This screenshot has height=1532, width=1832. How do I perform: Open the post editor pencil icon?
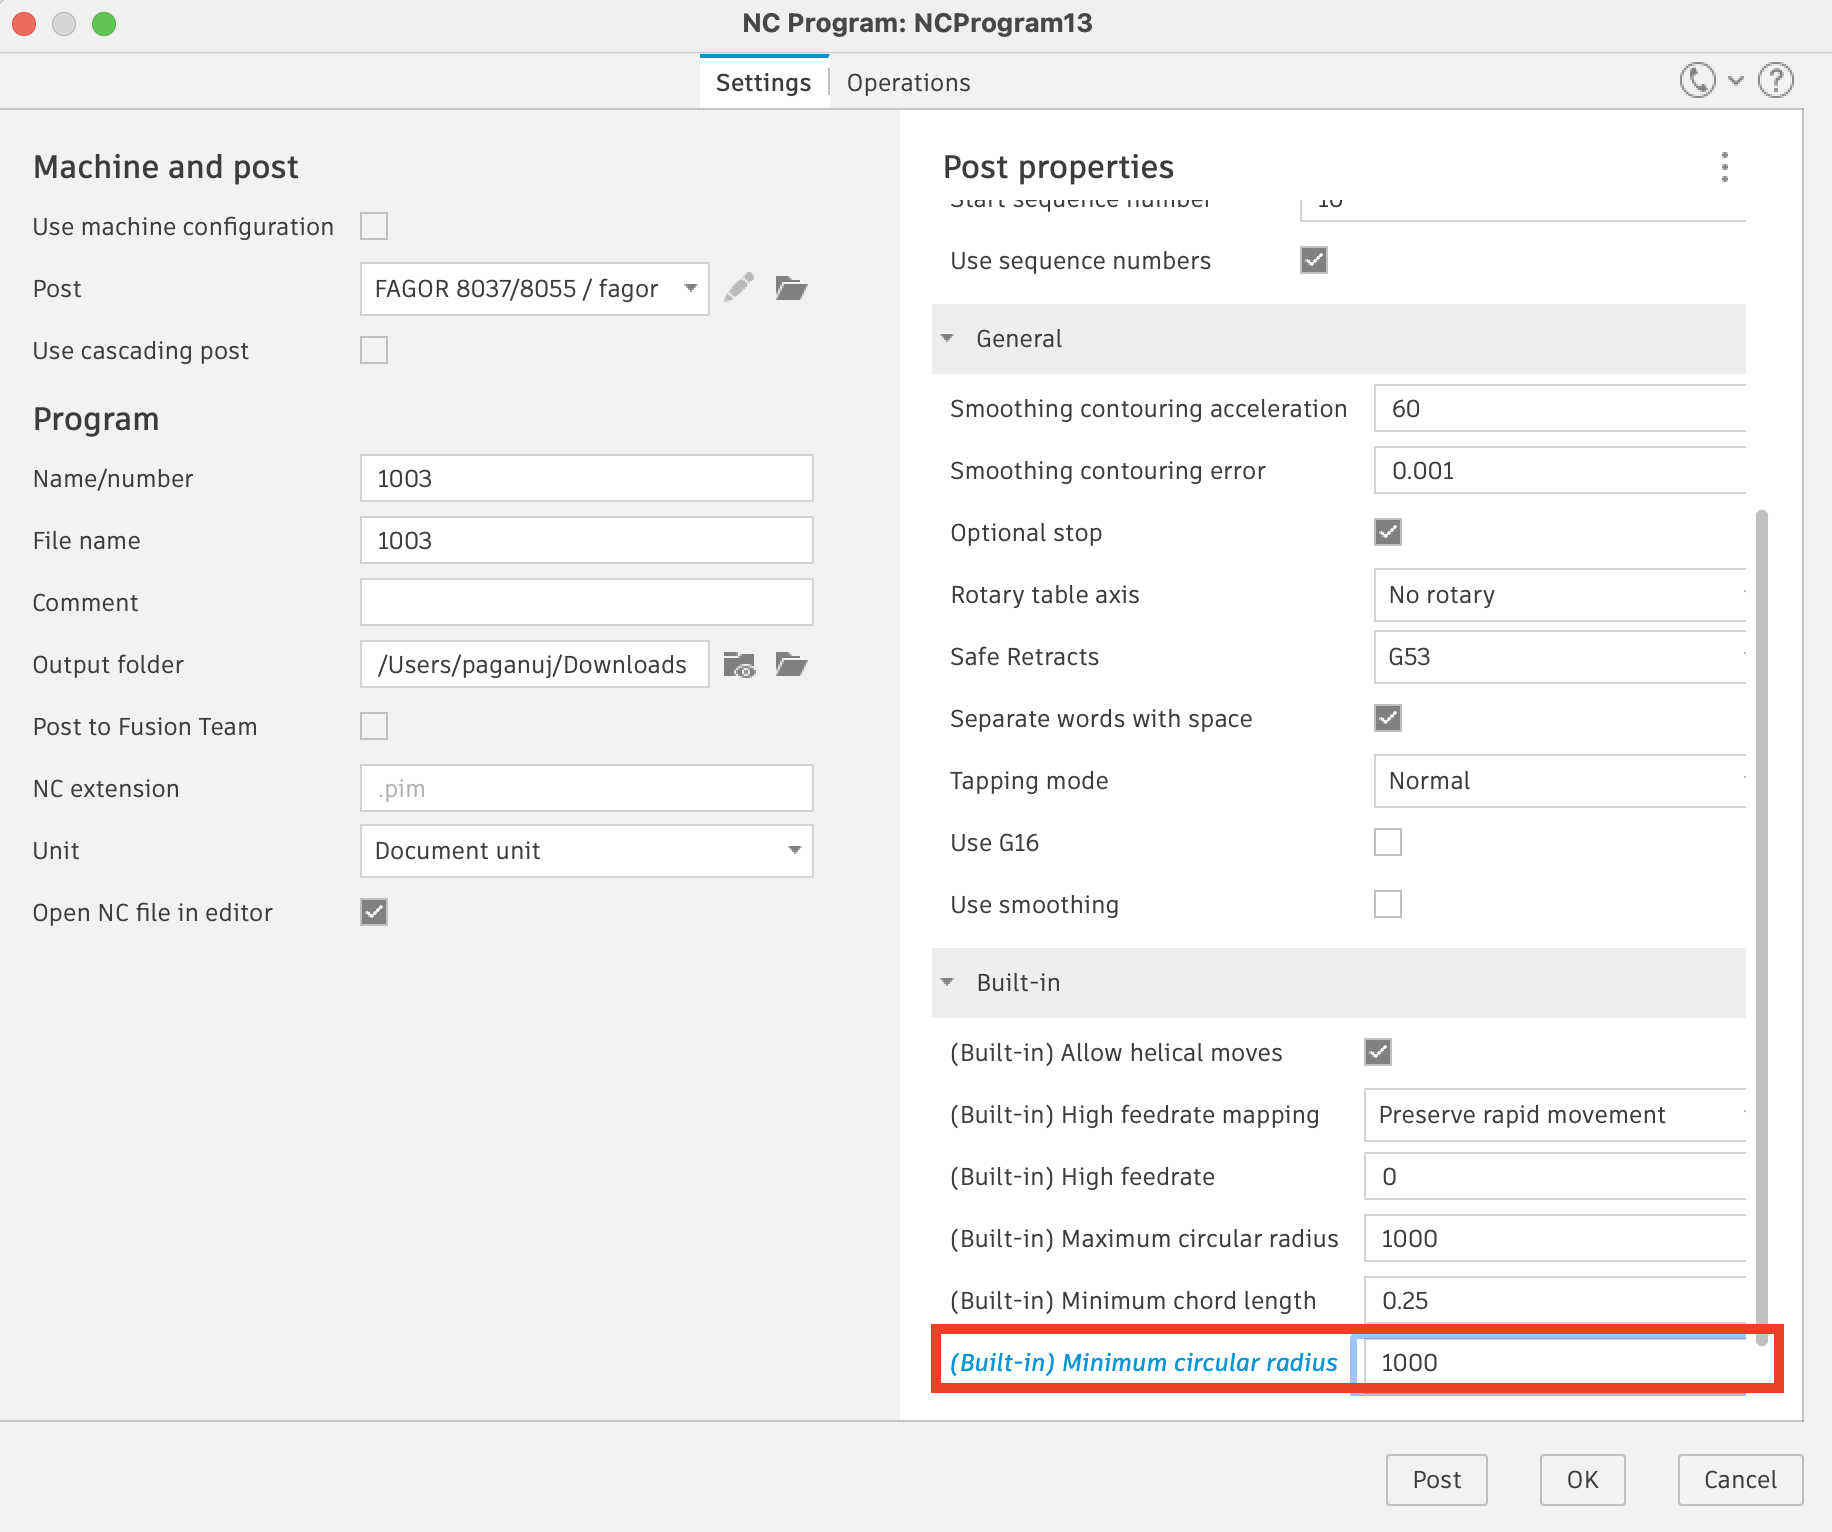point(739,288)
